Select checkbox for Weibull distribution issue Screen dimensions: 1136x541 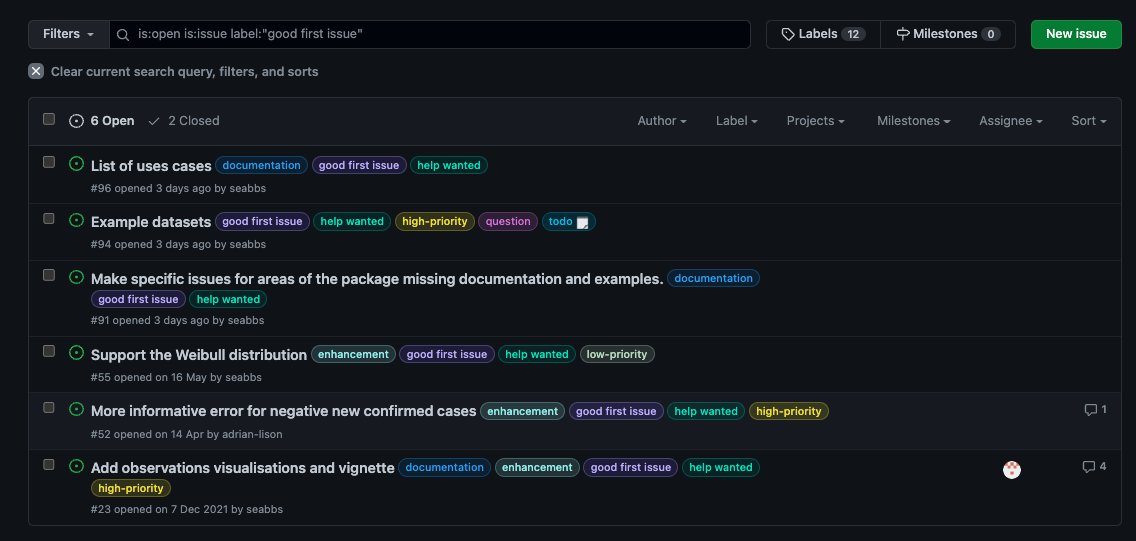click(x=49, y=351)
